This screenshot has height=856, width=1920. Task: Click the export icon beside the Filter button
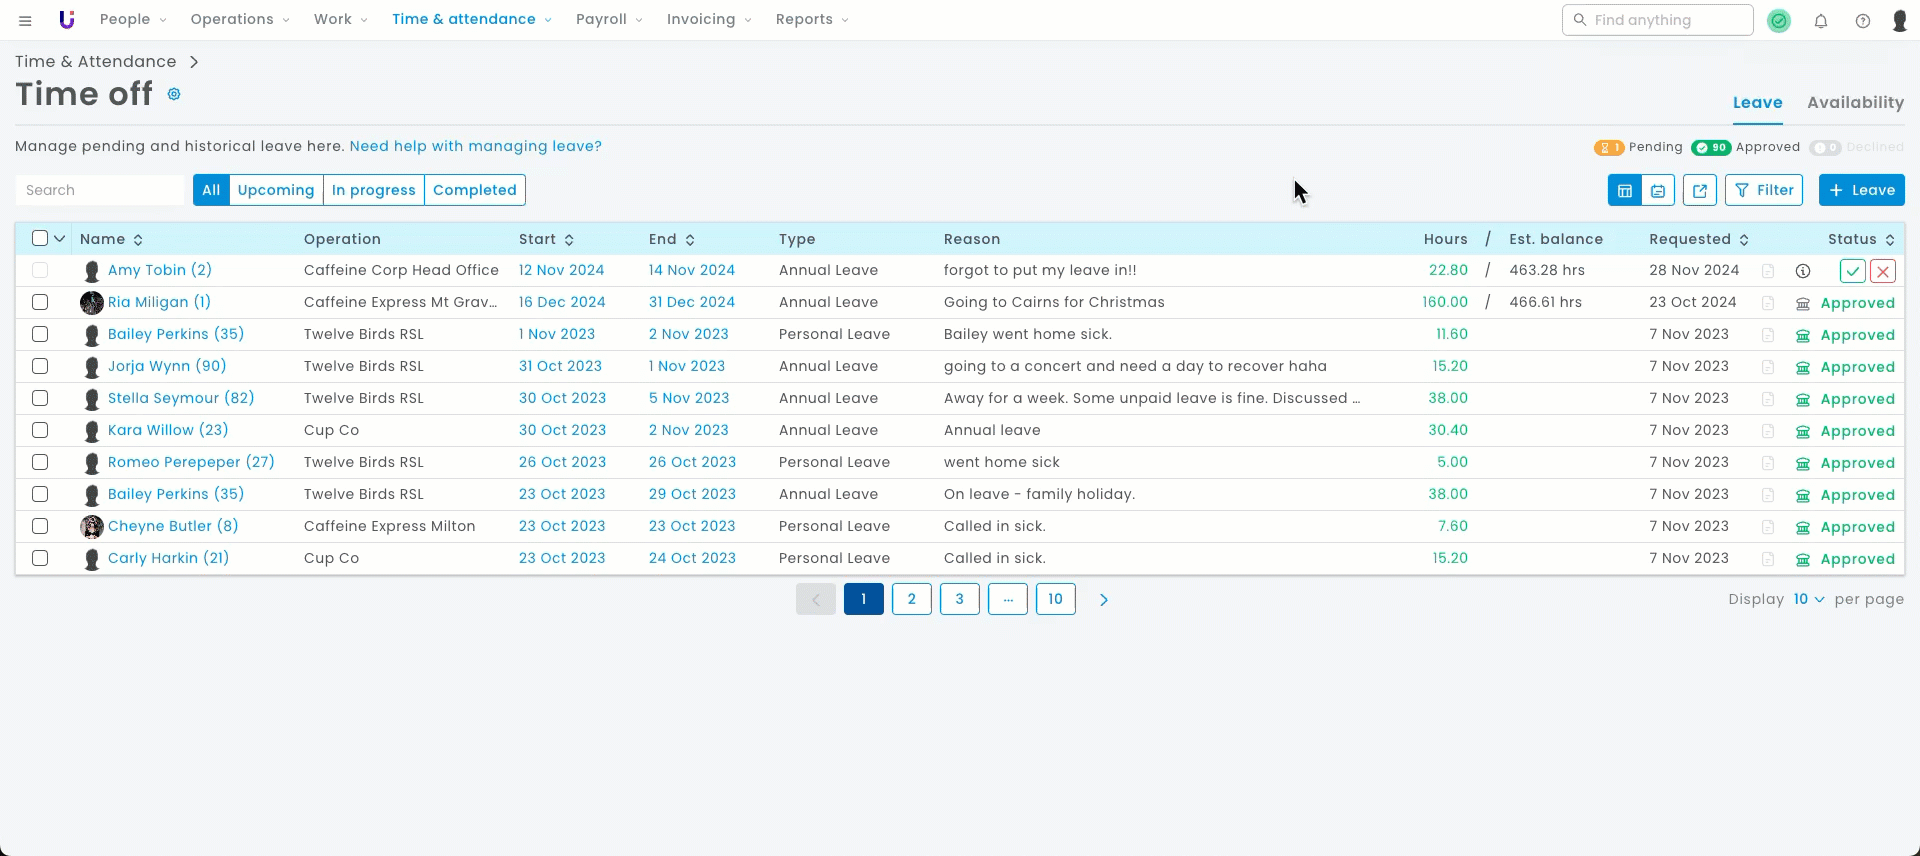click(x=1699, y=190)
